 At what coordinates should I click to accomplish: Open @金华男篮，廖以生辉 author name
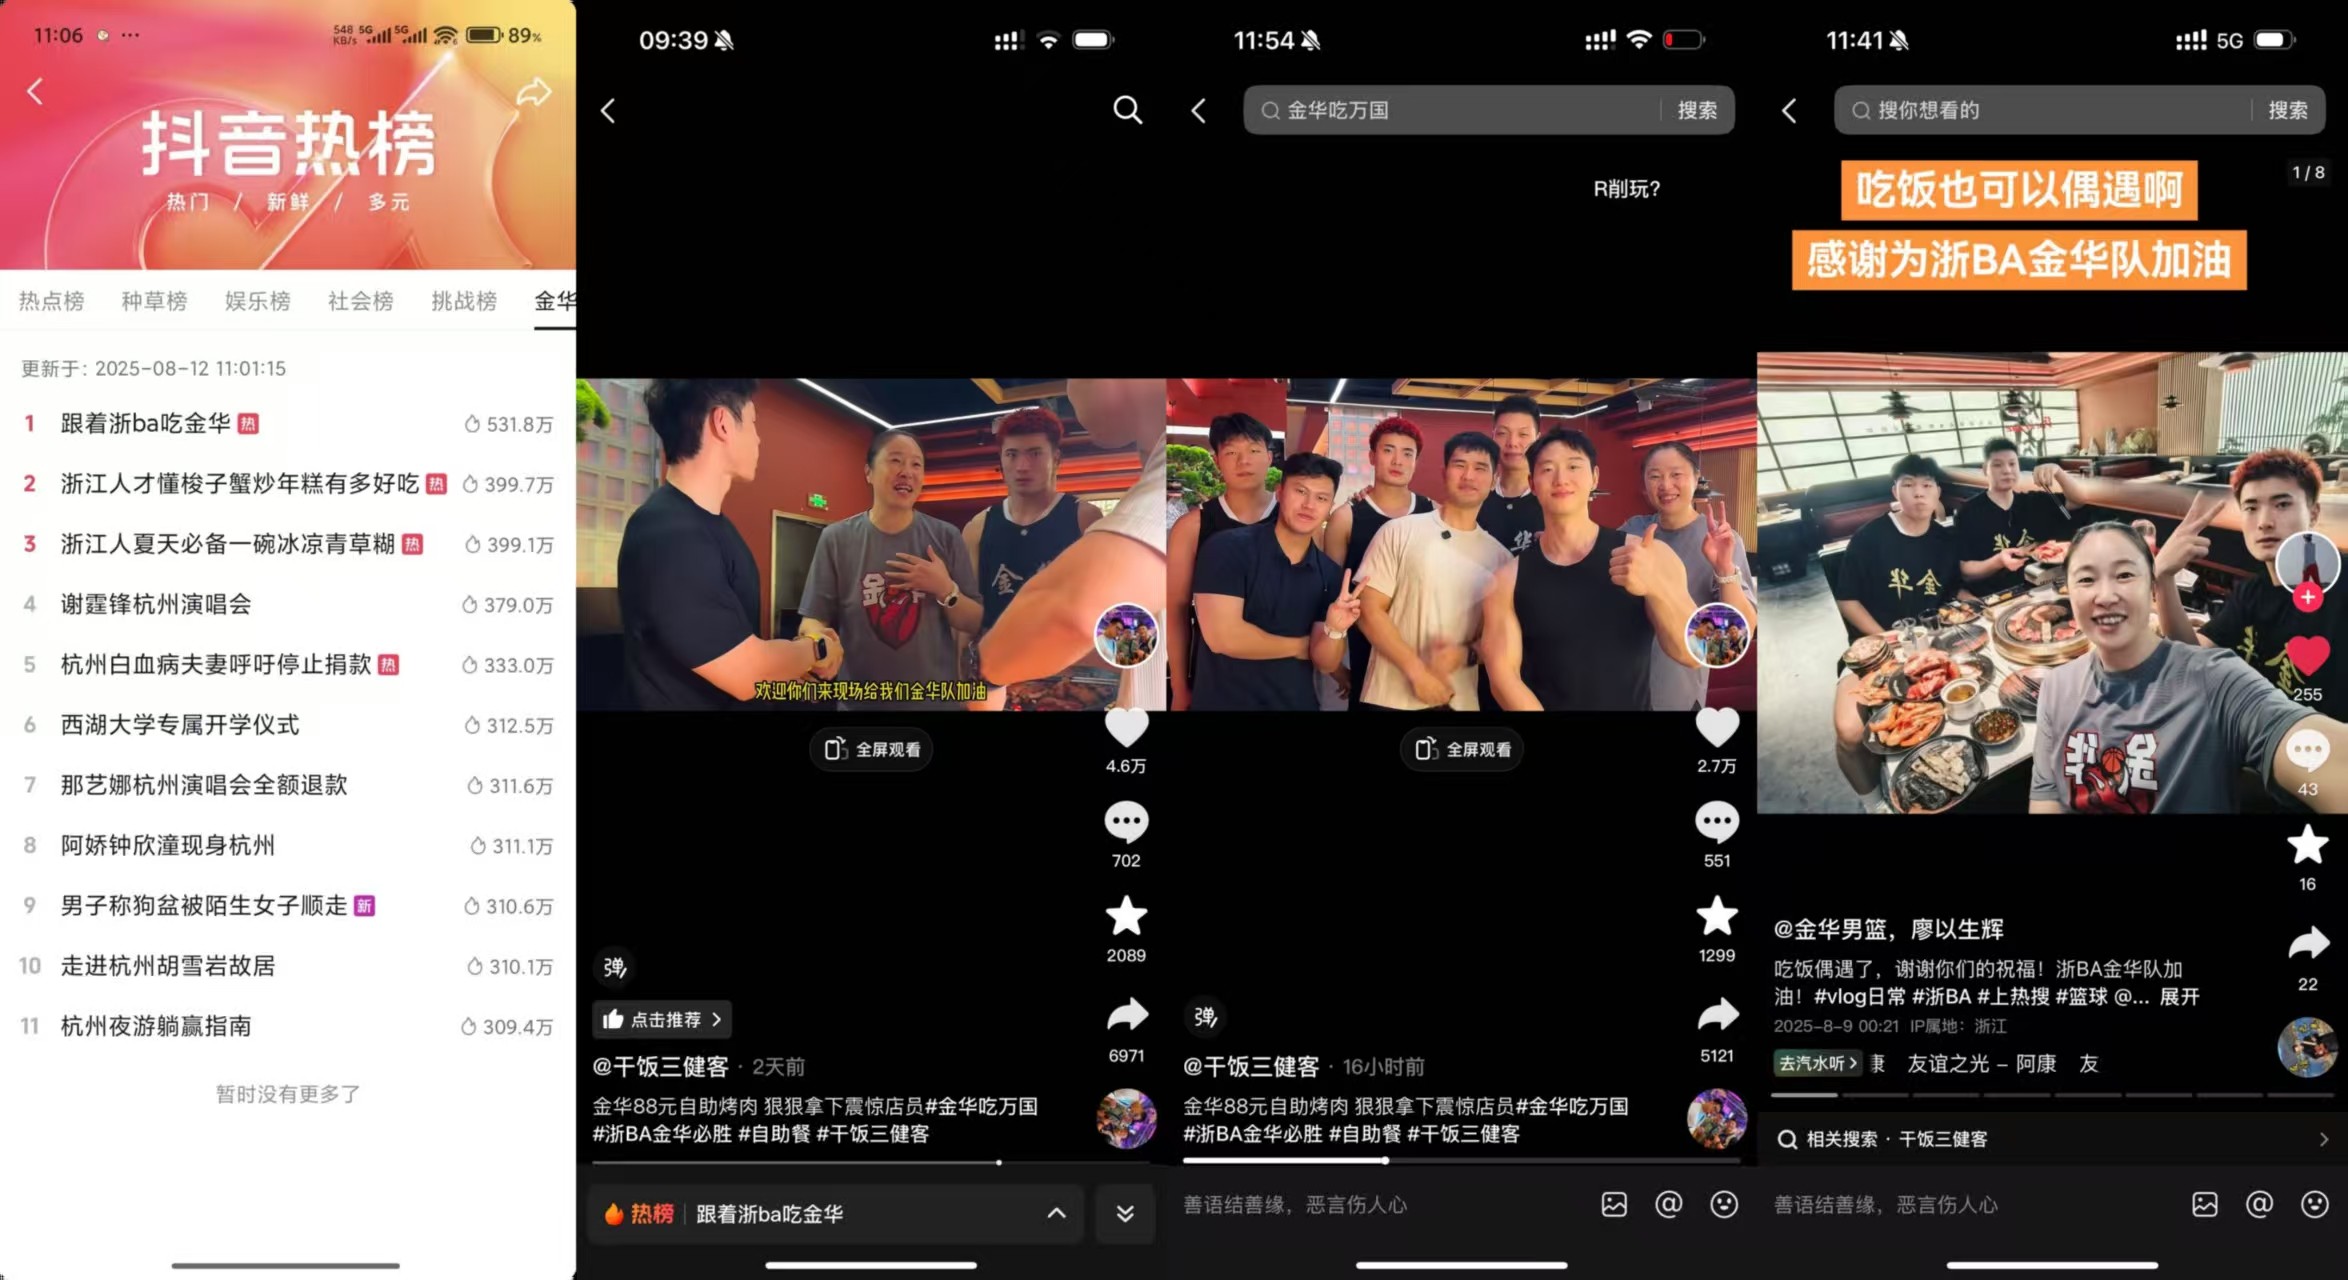pos(1888,929)
